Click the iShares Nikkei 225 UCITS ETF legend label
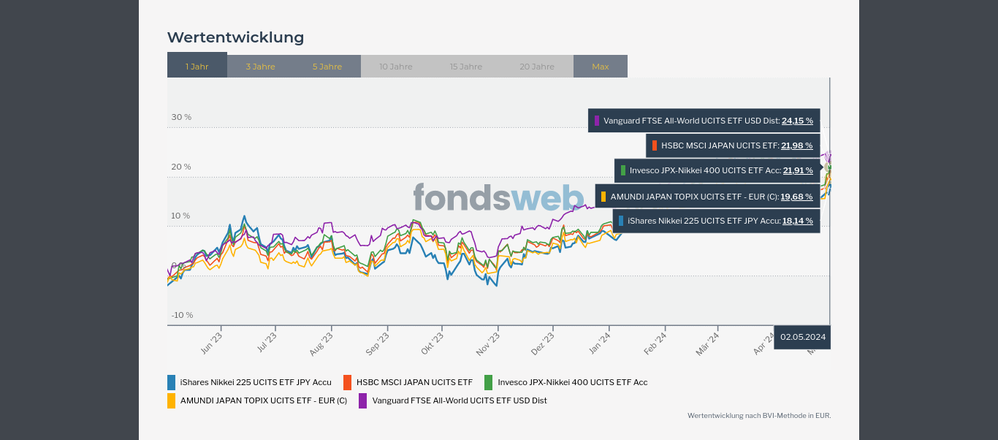 pos(255,382)
